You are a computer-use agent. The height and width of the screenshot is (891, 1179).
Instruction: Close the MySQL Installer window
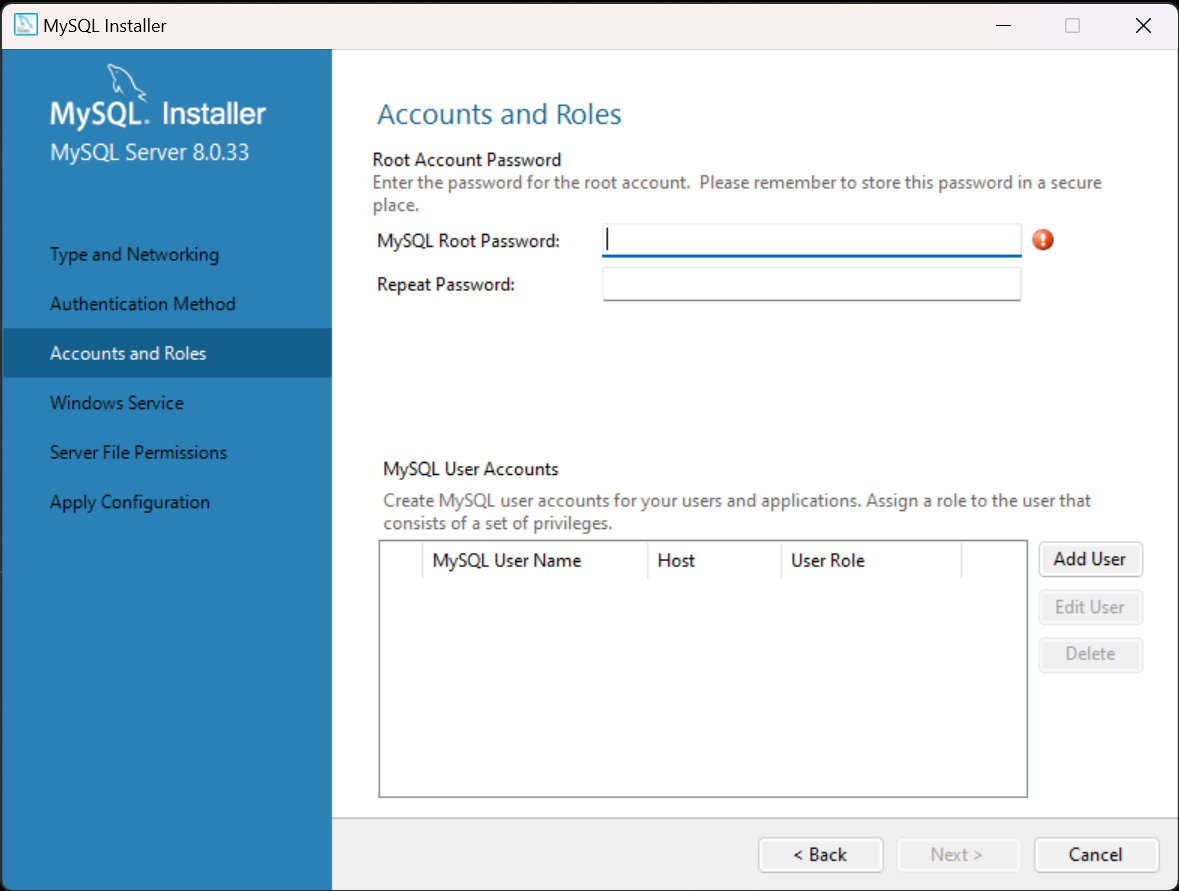pyautogui.click(x=1143, y=26)
